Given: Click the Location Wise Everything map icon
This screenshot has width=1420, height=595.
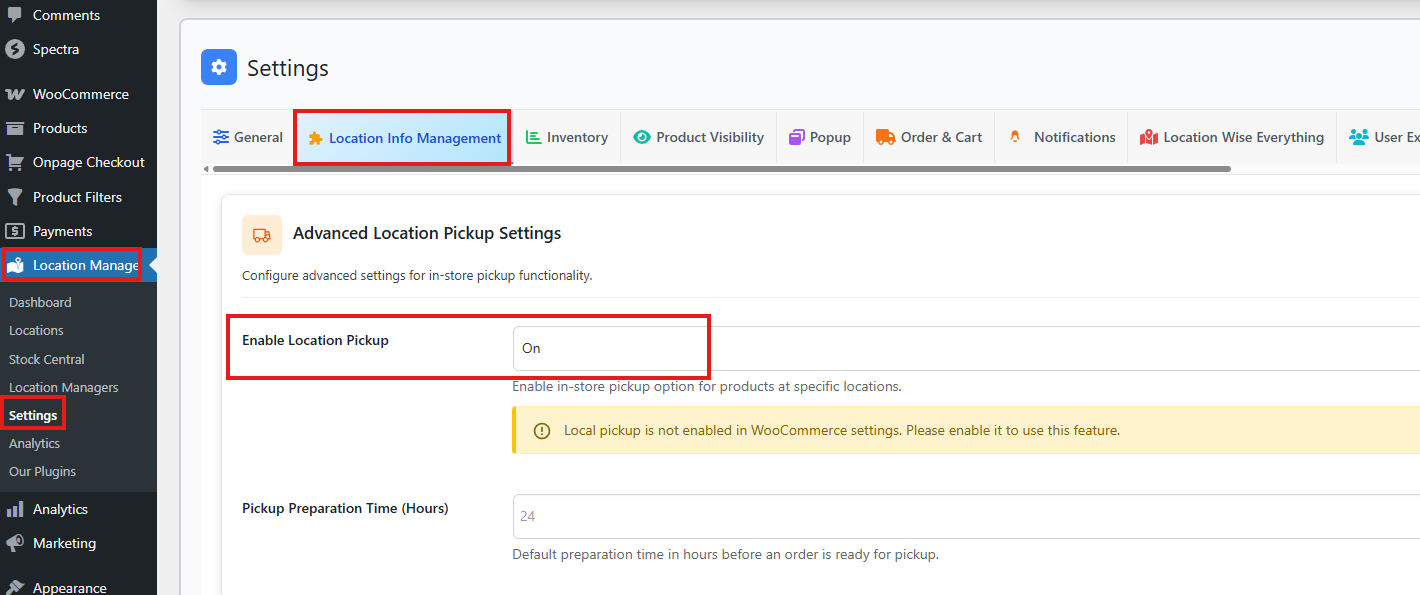Looking at the screenshot, I should (1149, 137).
